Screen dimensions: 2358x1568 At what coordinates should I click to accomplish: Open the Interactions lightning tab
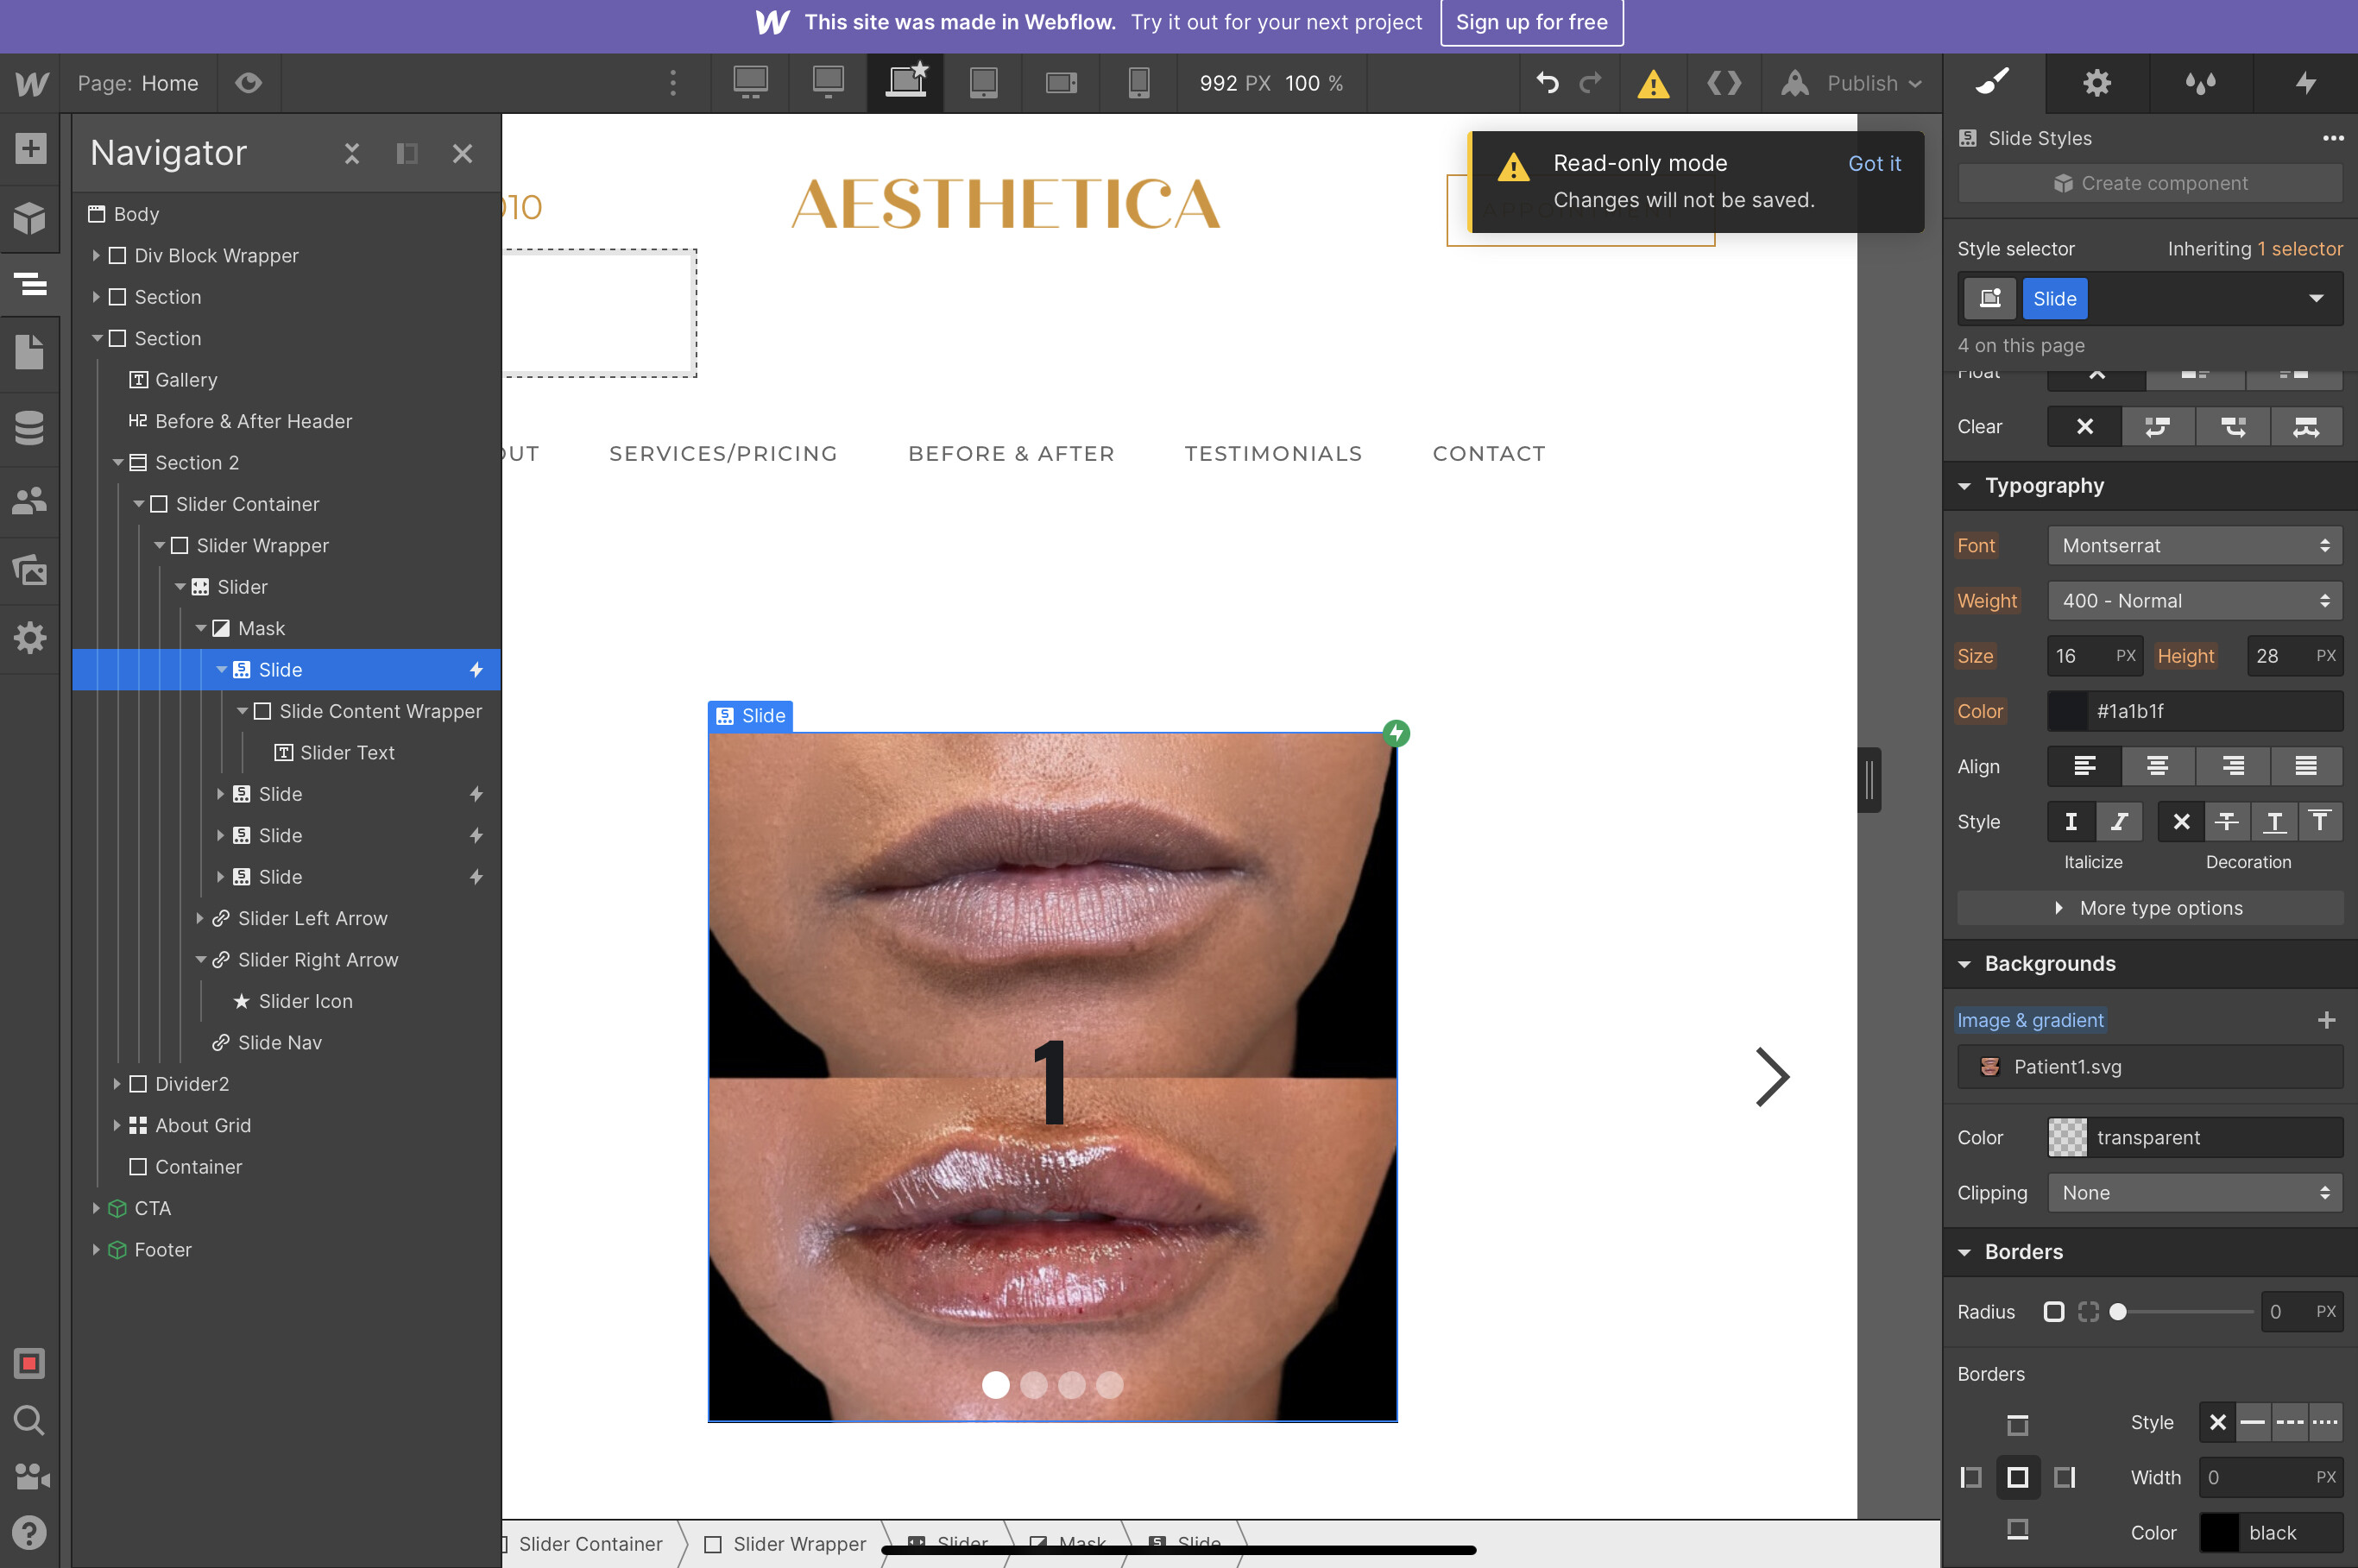point(2305,83)
